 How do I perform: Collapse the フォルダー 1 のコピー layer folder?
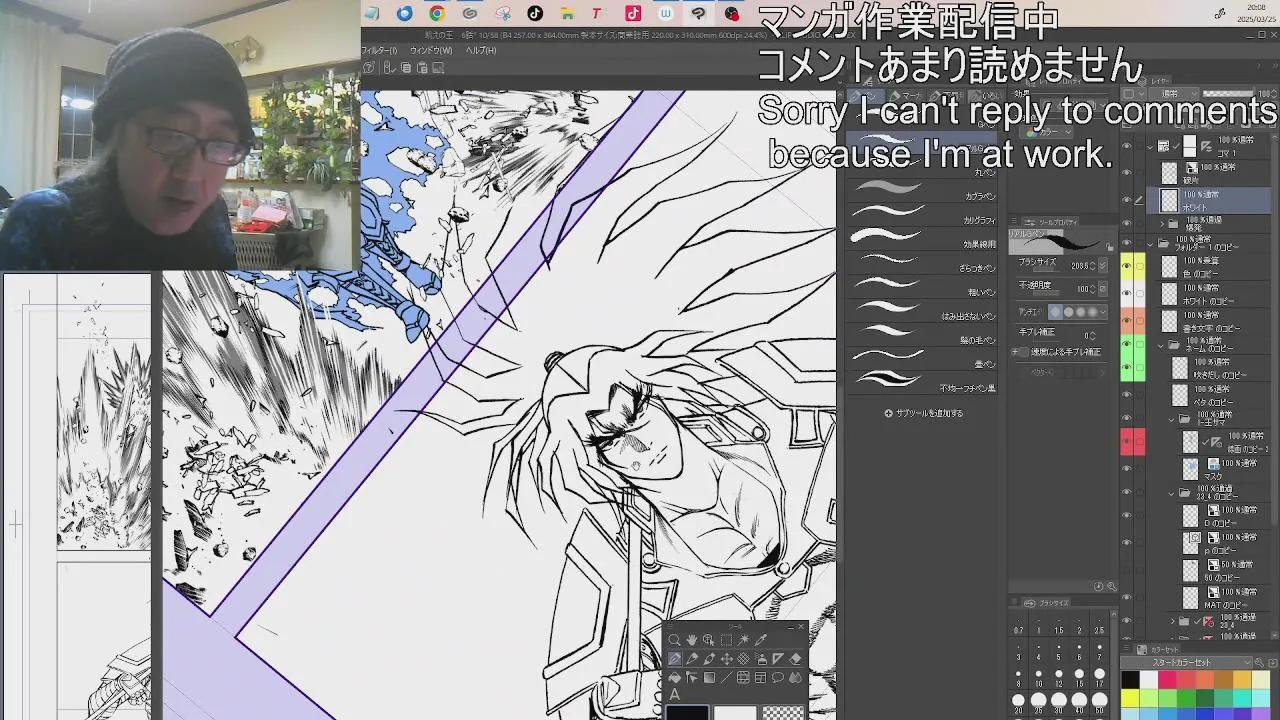click(x=1150, y=243)
